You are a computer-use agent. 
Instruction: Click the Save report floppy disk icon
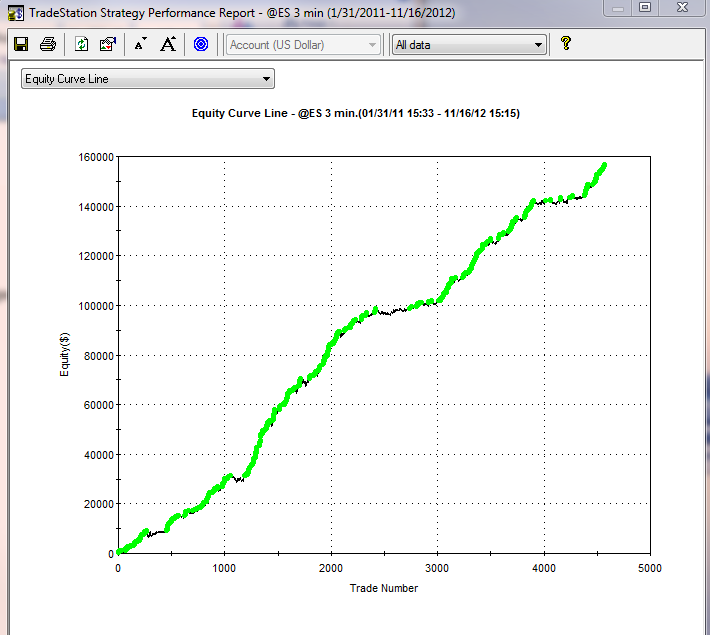point(21,44)
